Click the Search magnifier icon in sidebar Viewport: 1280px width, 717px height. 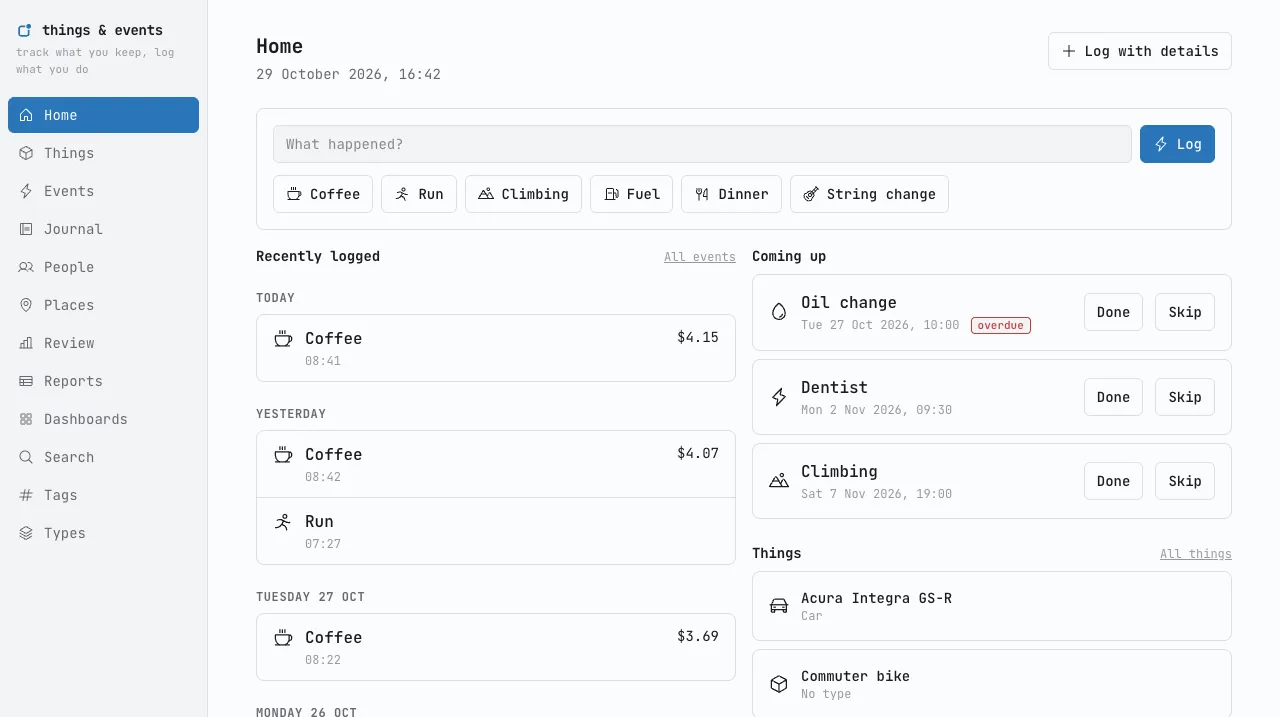point(26,457)
